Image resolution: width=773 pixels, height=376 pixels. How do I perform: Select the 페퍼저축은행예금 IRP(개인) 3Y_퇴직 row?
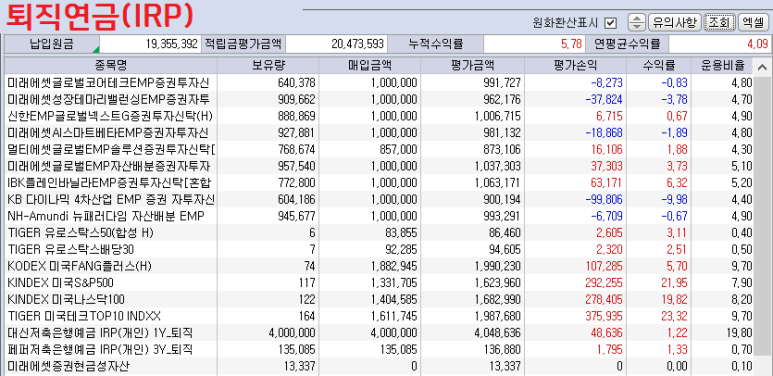click(x=379, y=349)
